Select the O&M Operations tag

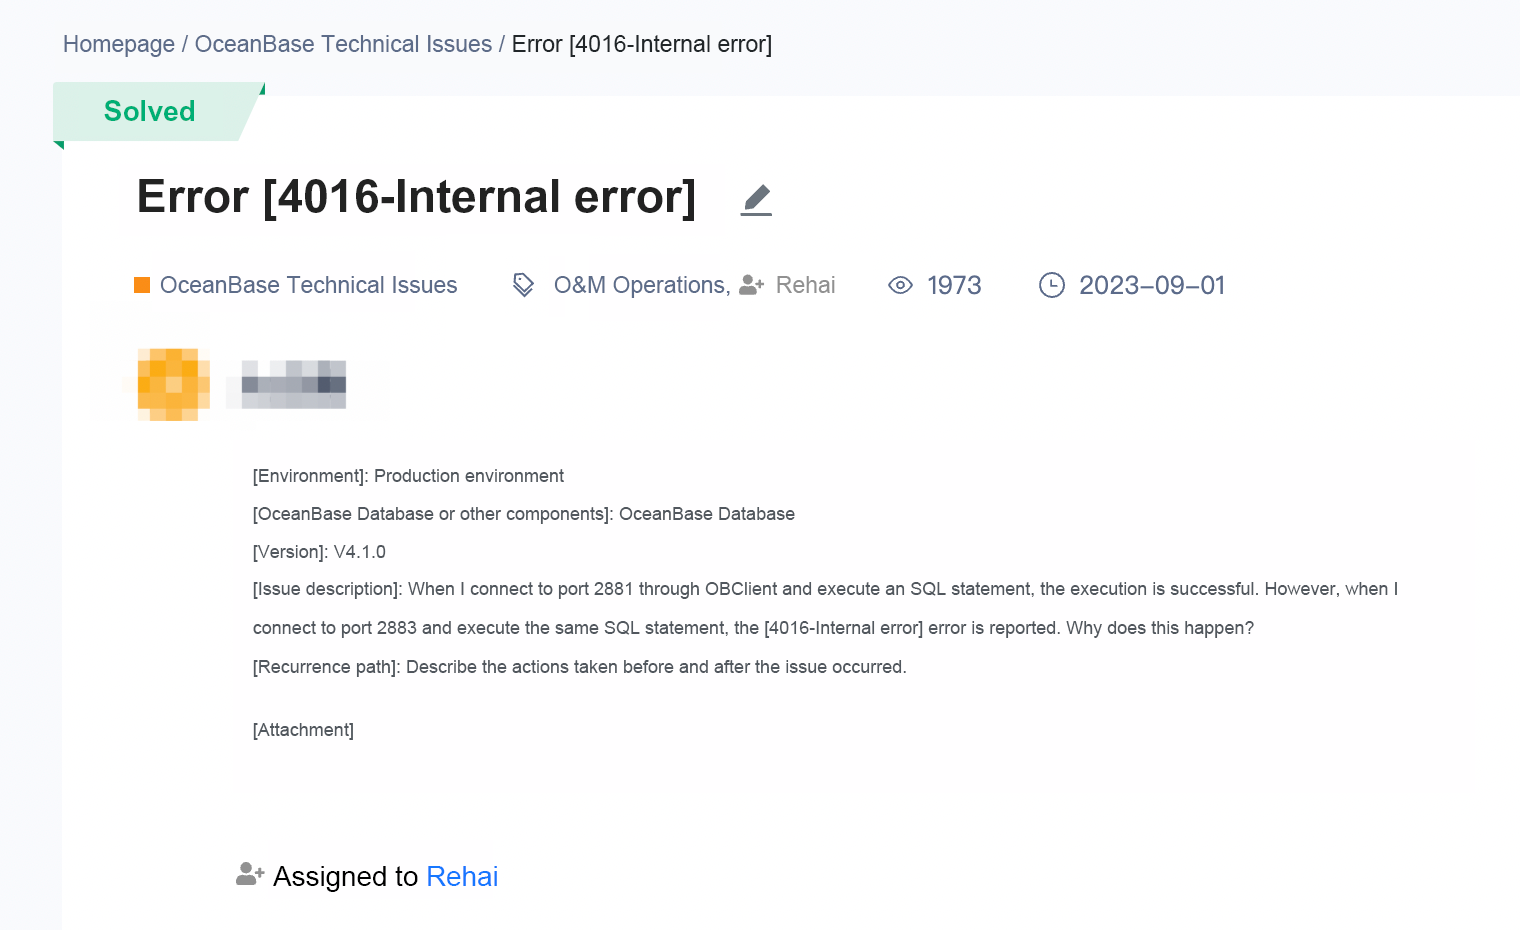pyautogui.click(x=642, y=285)
